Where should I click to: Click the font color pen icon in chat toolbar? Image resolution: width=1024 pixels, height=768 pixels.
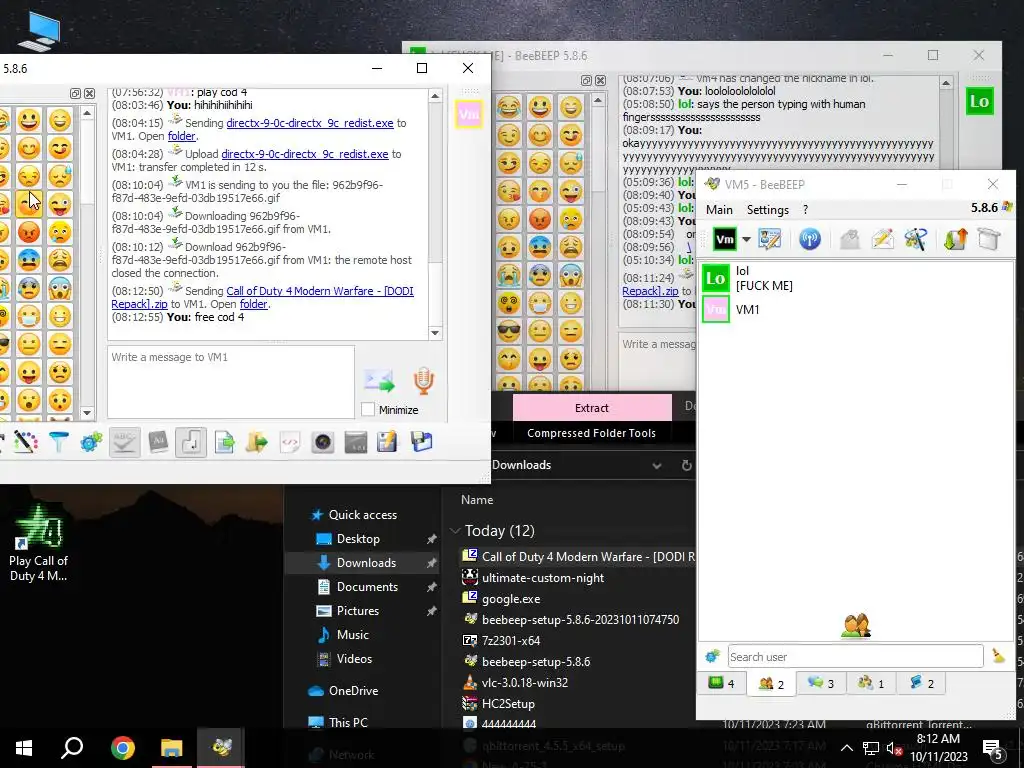click(x=25, y=442)
